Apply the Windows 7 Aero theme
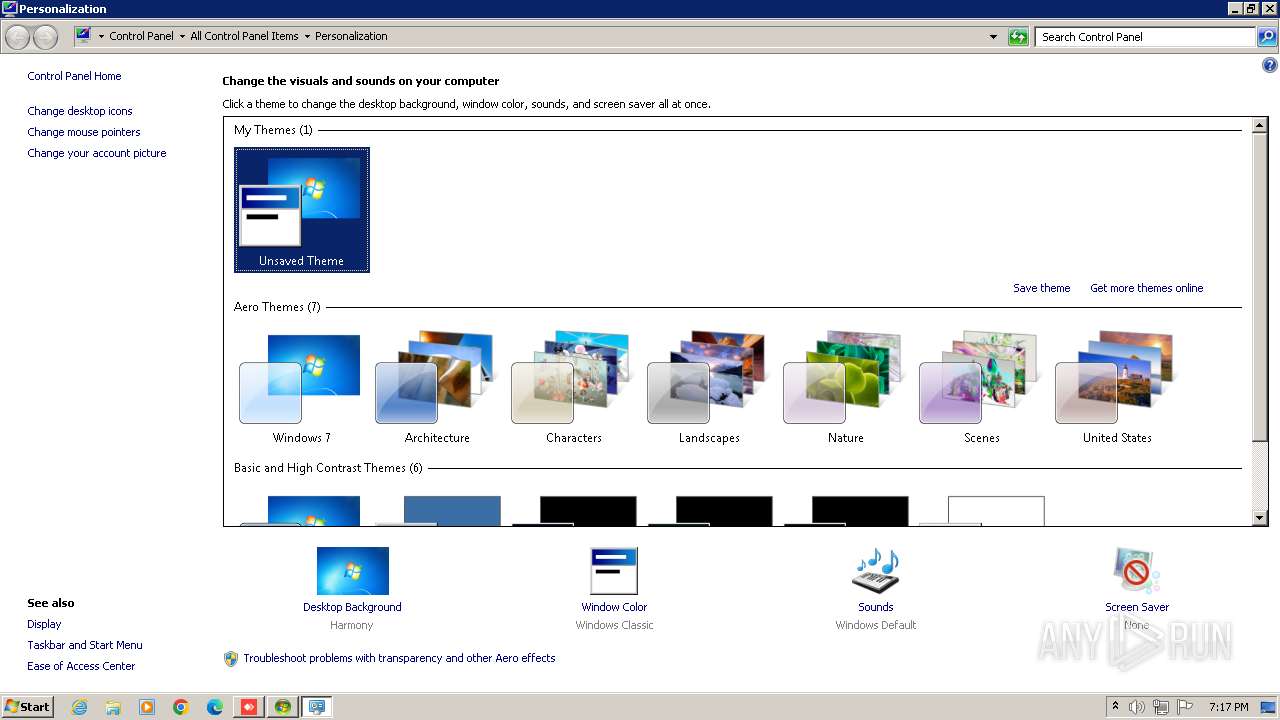 click(301, 388)
